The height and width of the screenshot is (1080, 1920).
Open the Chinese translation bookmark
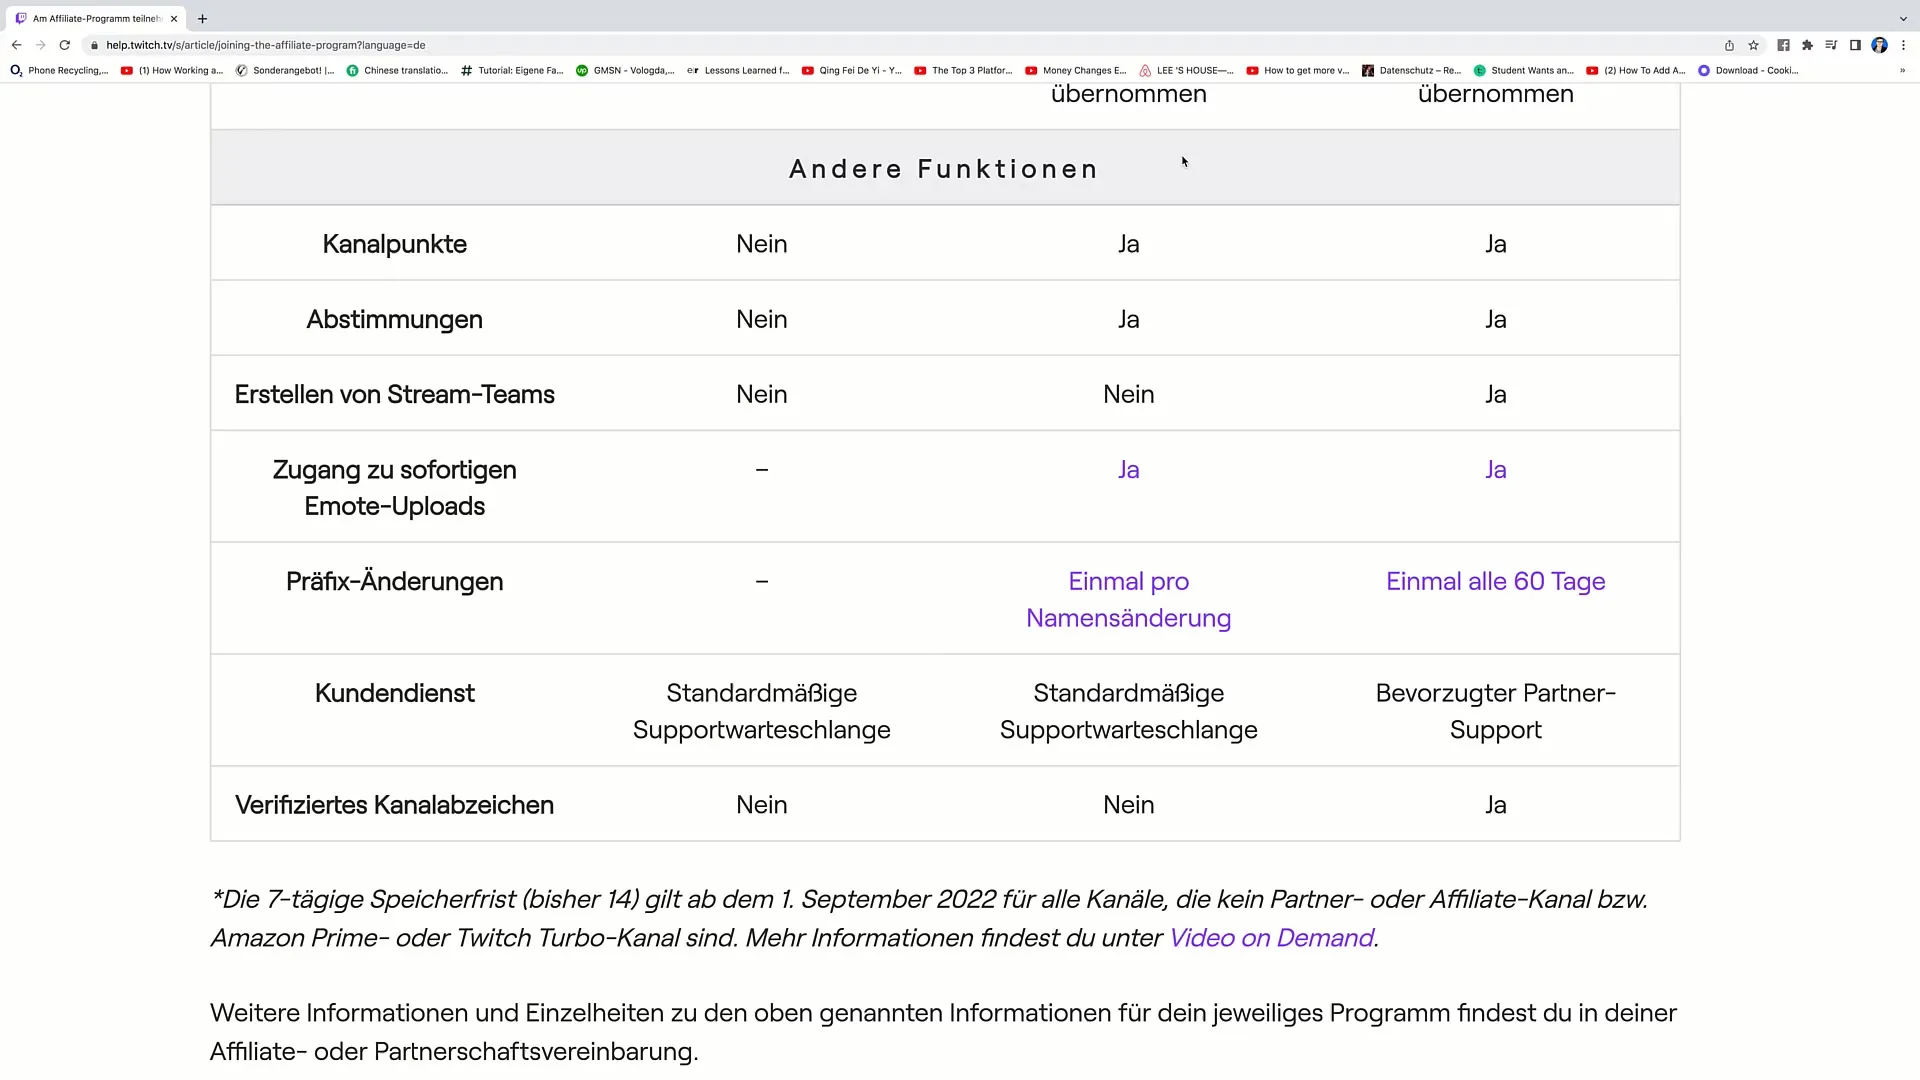point(397,71)
